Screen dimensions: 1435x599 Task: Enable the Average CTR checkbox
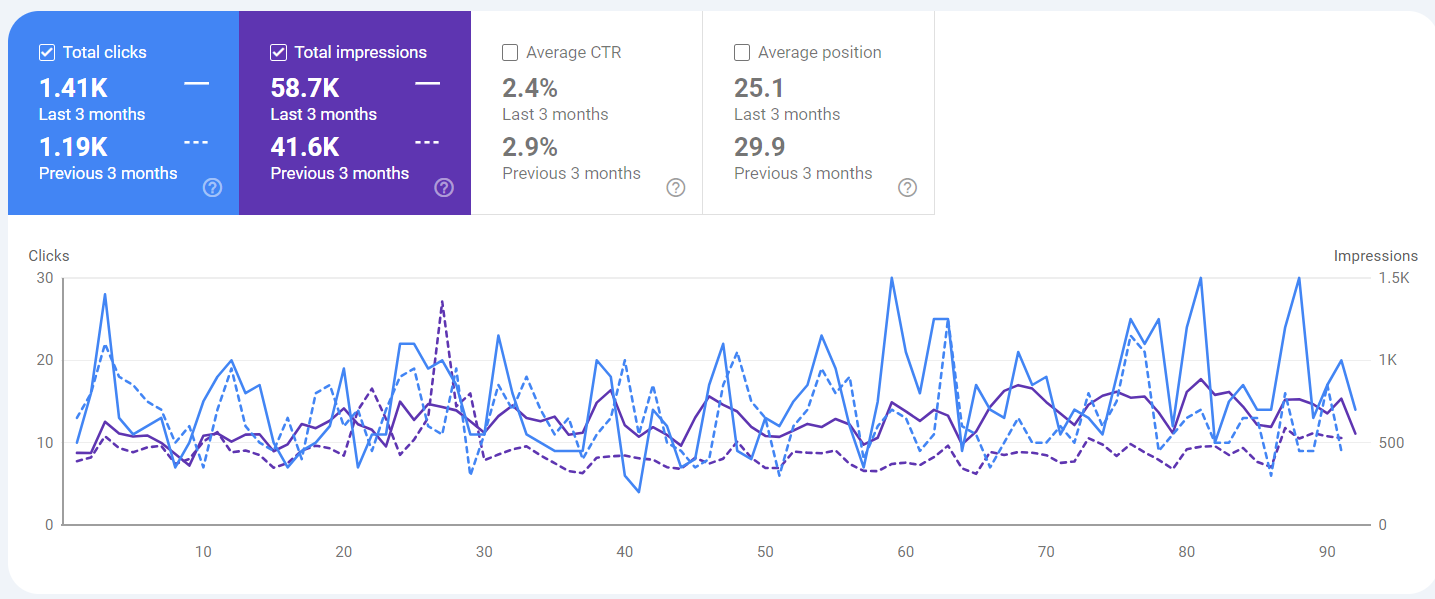pos(510,52)
